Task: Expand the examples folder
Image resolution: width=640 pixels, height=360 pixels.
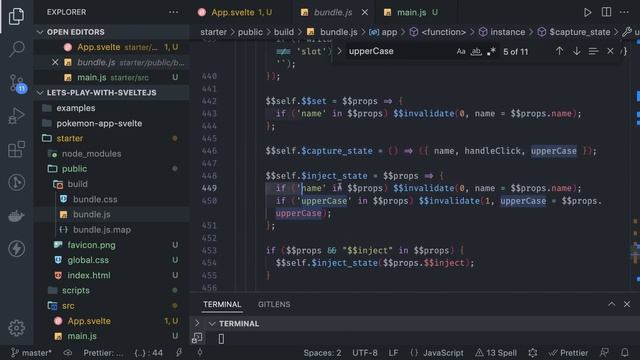Action: click(x=76, y=108)
